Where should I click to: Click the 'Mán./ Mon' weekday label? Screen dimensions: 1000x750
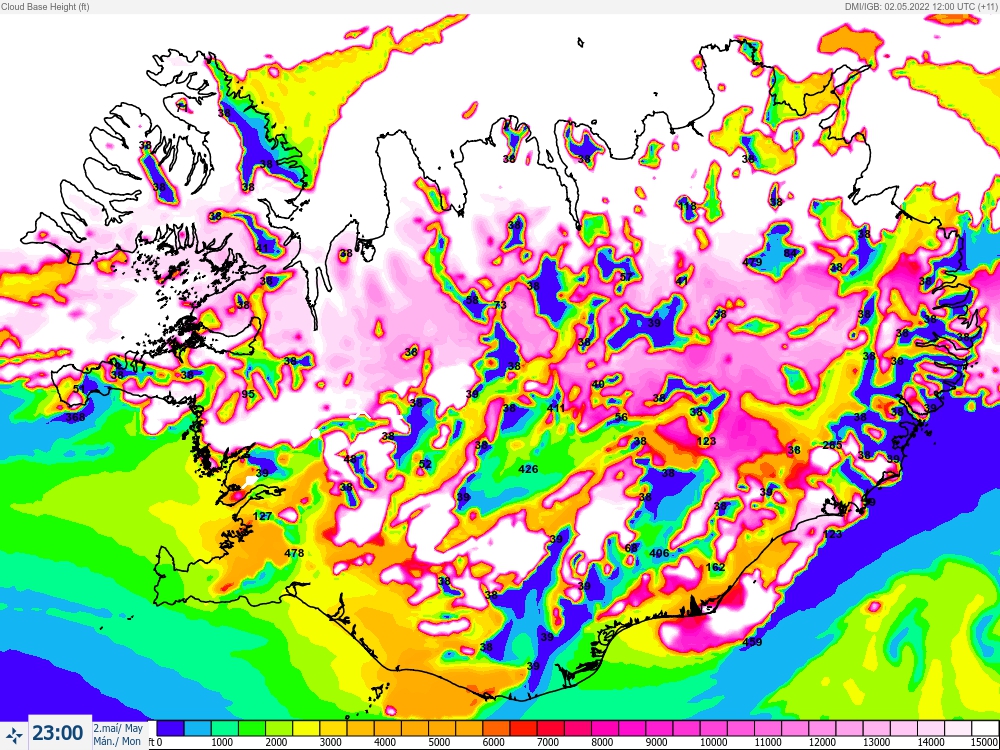tap(117, 741)
